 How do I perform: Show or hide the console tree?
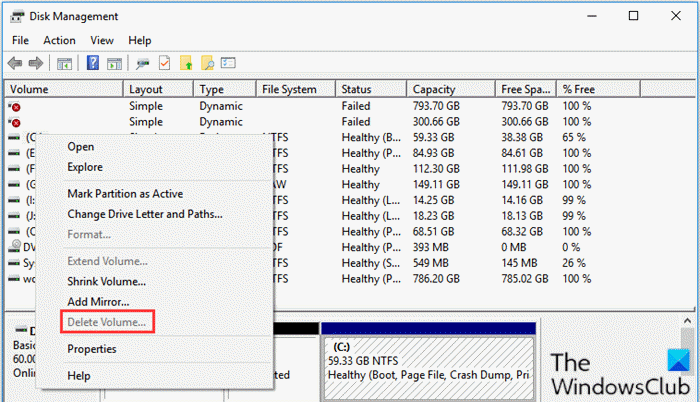point(64,64)
